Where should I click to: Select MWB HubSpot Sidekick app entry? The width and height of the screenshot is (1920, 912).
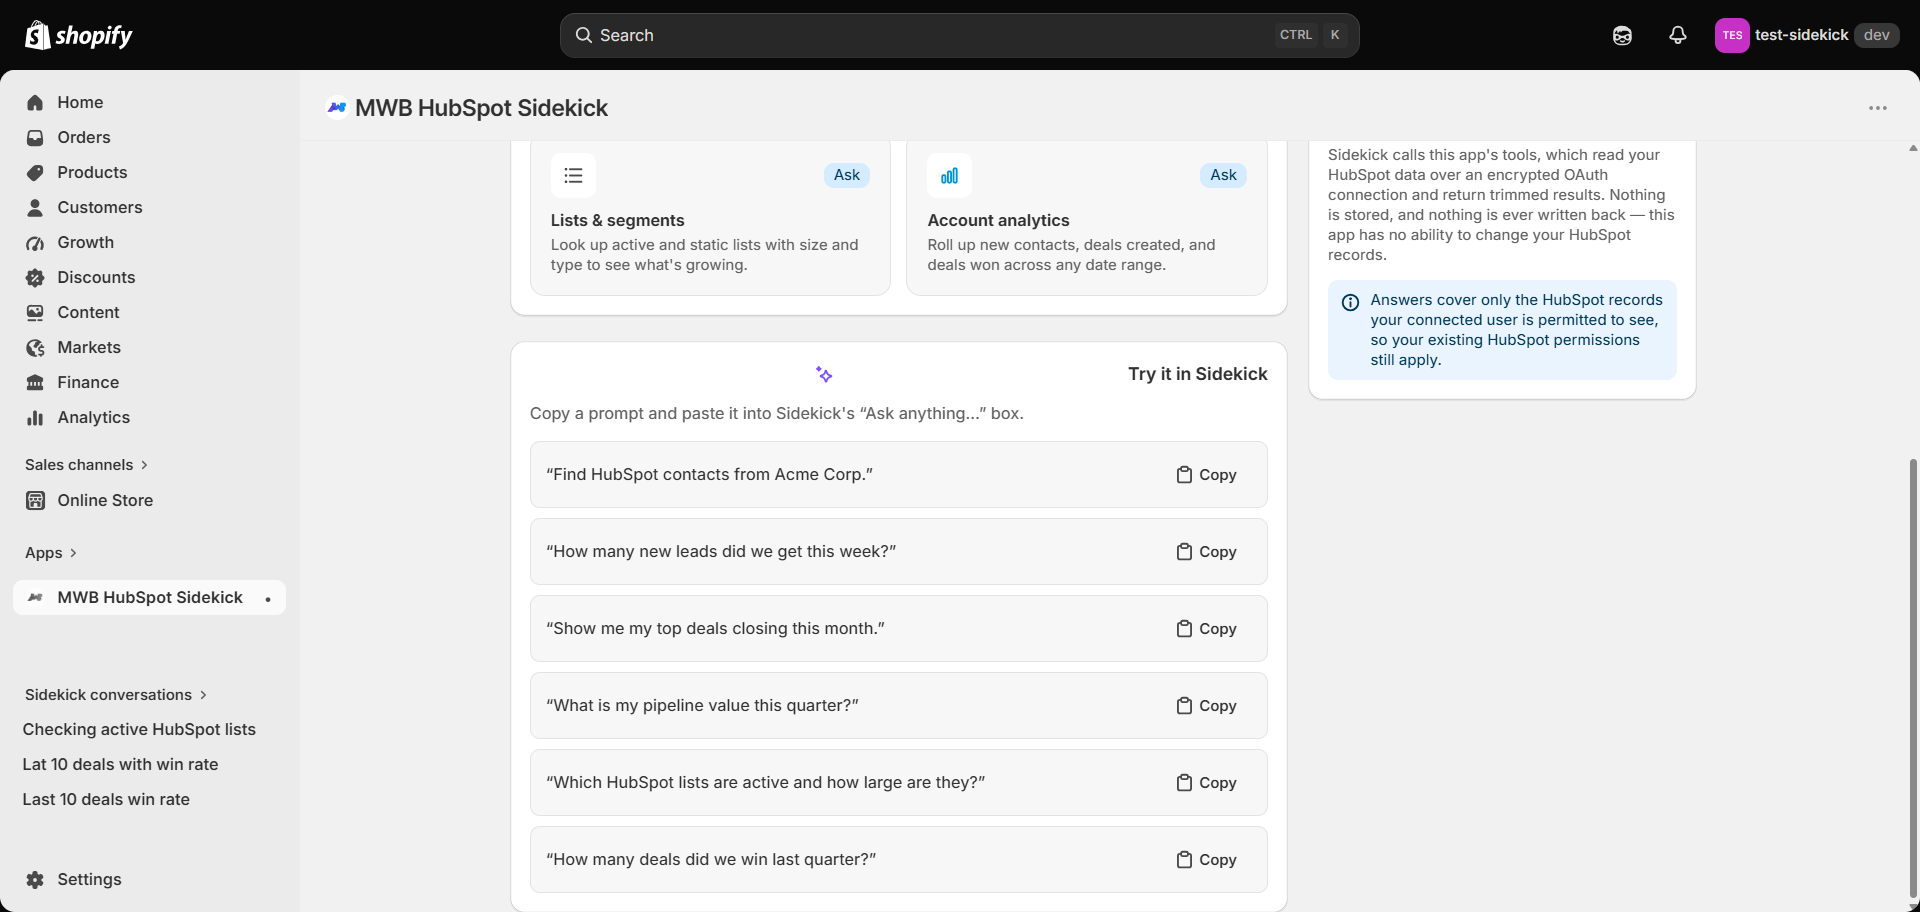click(x=150, y=597)
